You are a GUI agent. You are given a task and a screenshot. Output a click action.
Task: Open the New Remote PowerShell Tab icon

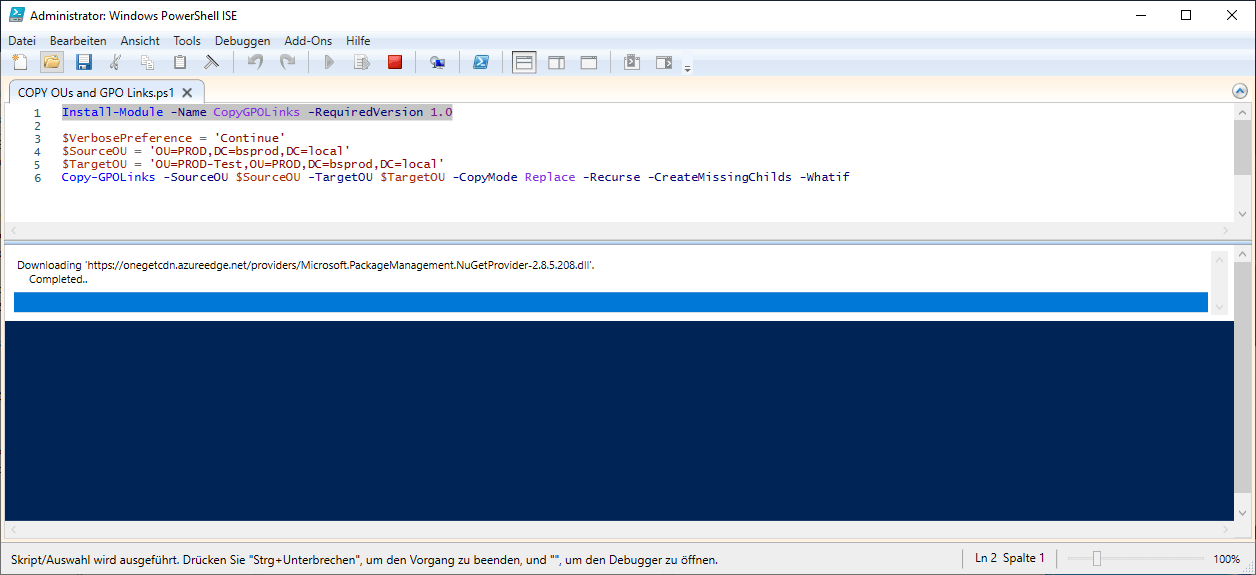point(437,62)
